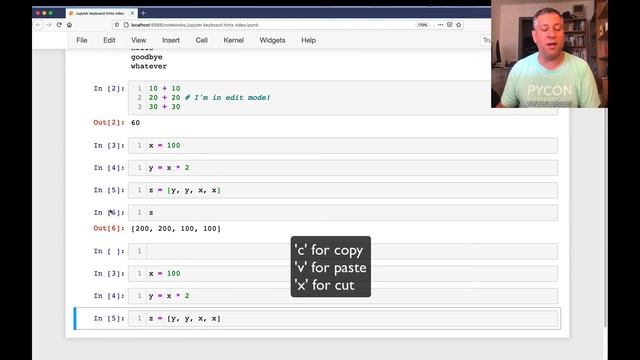The width and height of the screenshot is (640, 360).
Task: Click the first 'x = 100' cell In [3]
Action: 343,146
